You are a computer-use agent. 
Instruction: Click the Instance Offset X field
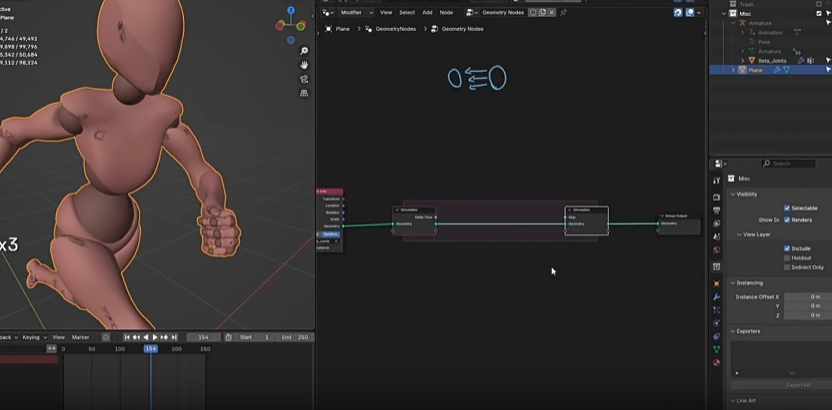pos(806,297)
